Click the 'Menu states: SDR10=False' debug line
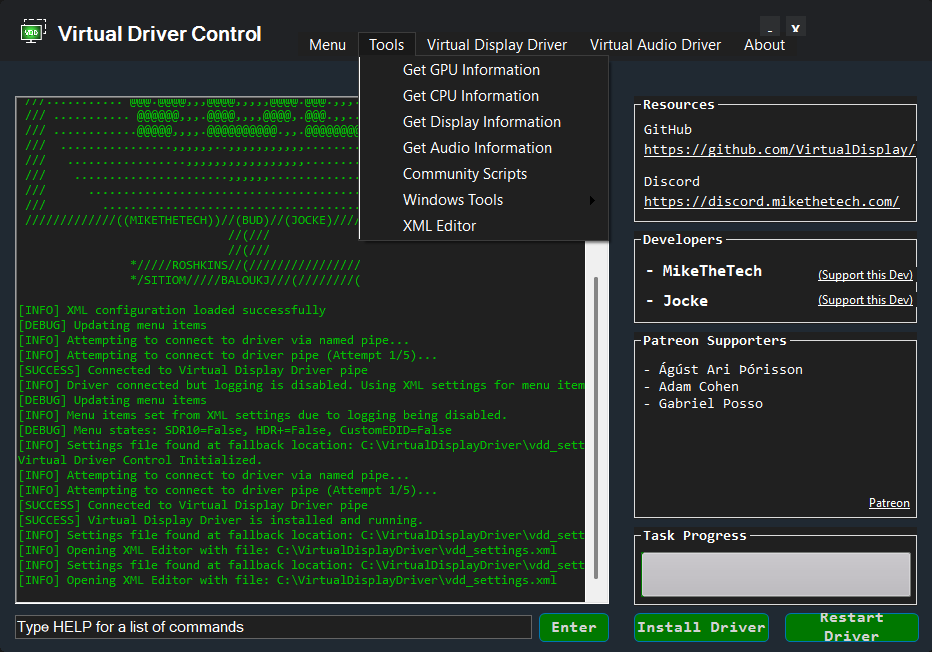This screenshot has height=652, width=932. click(235, 430)
